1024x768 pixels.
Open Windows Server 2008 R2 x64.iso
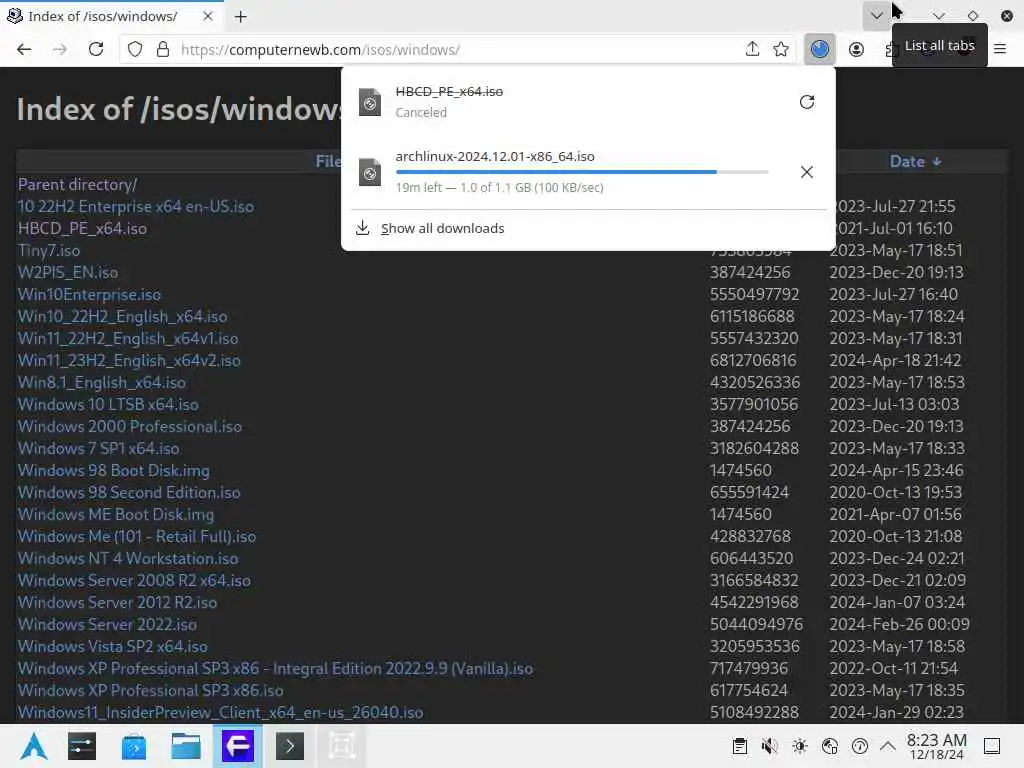click(x=135, y=581)
